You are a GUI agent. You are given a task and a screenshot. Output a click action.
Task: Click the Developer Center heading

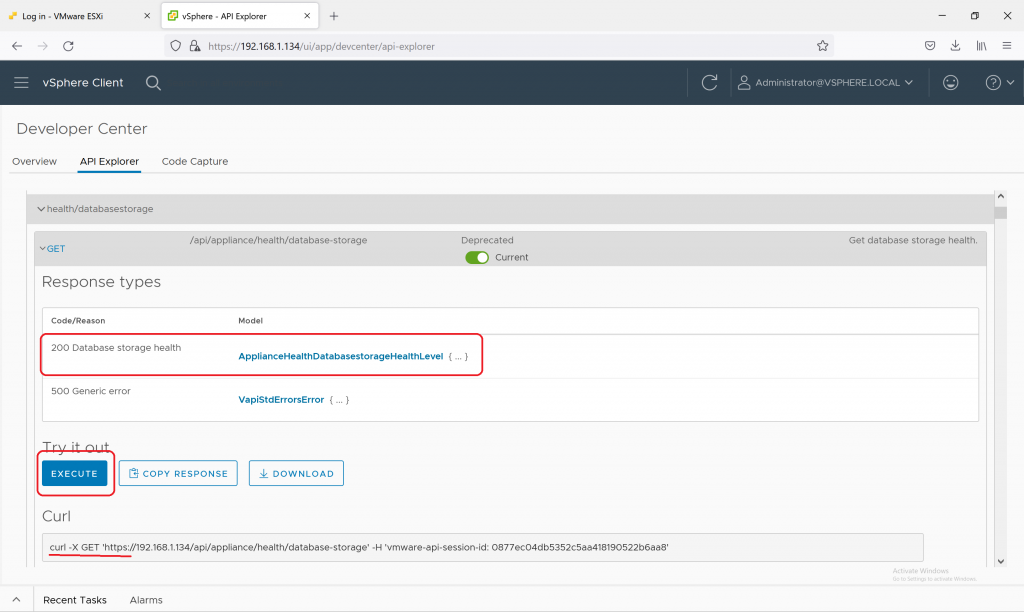(x=82, y=129)
